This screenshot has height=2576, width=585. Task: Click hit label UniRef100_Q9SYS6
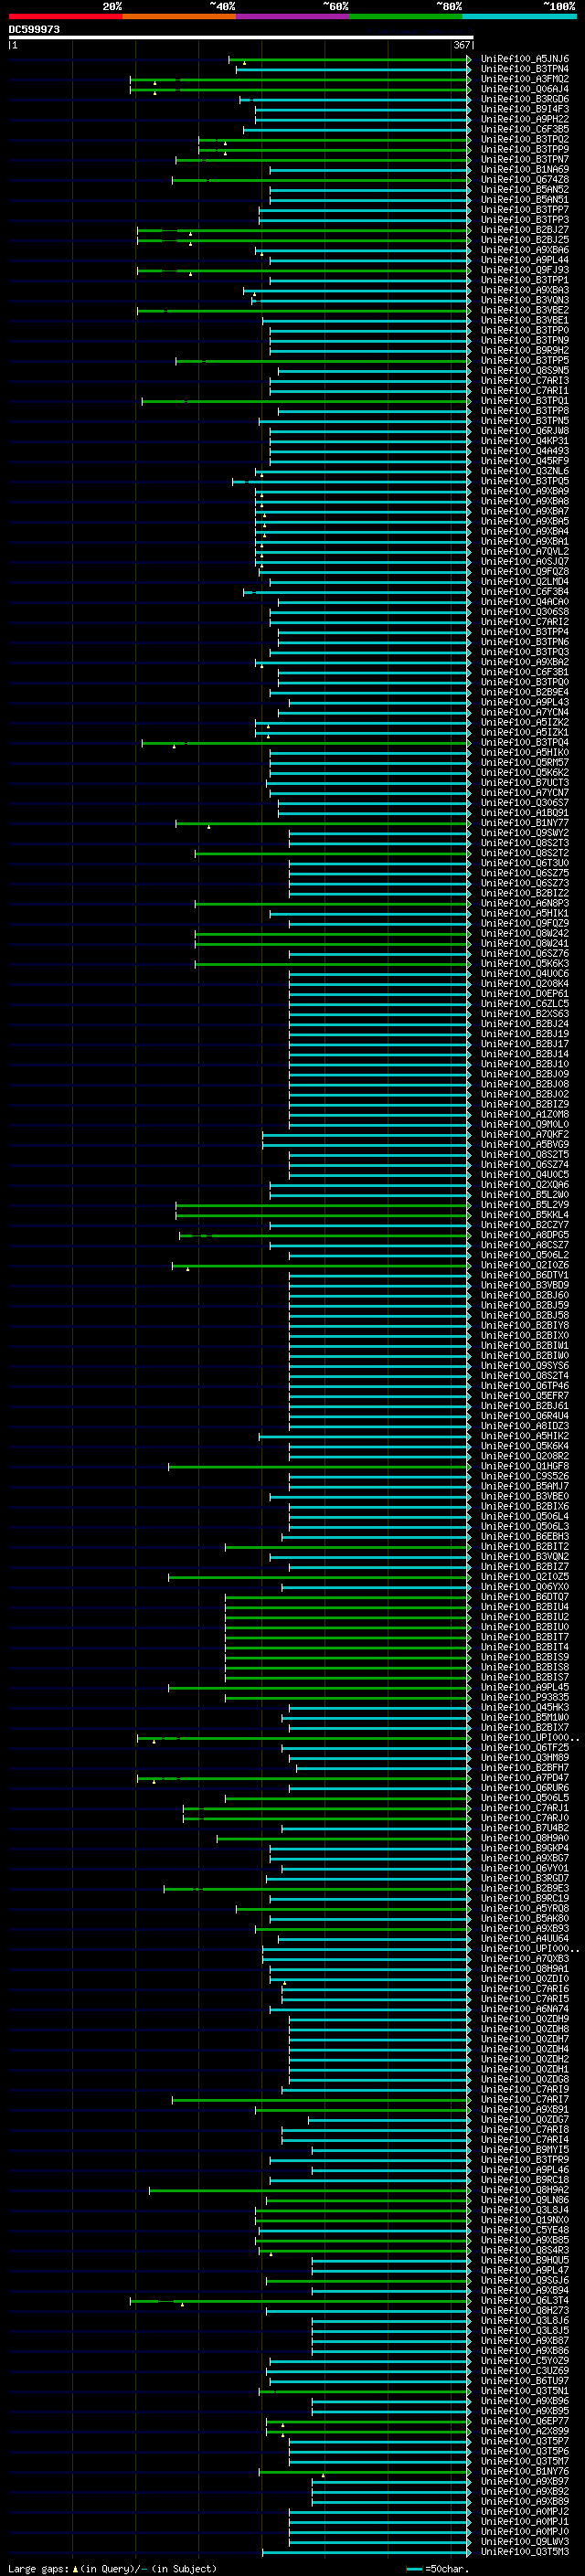click(x=524, y=1366)
